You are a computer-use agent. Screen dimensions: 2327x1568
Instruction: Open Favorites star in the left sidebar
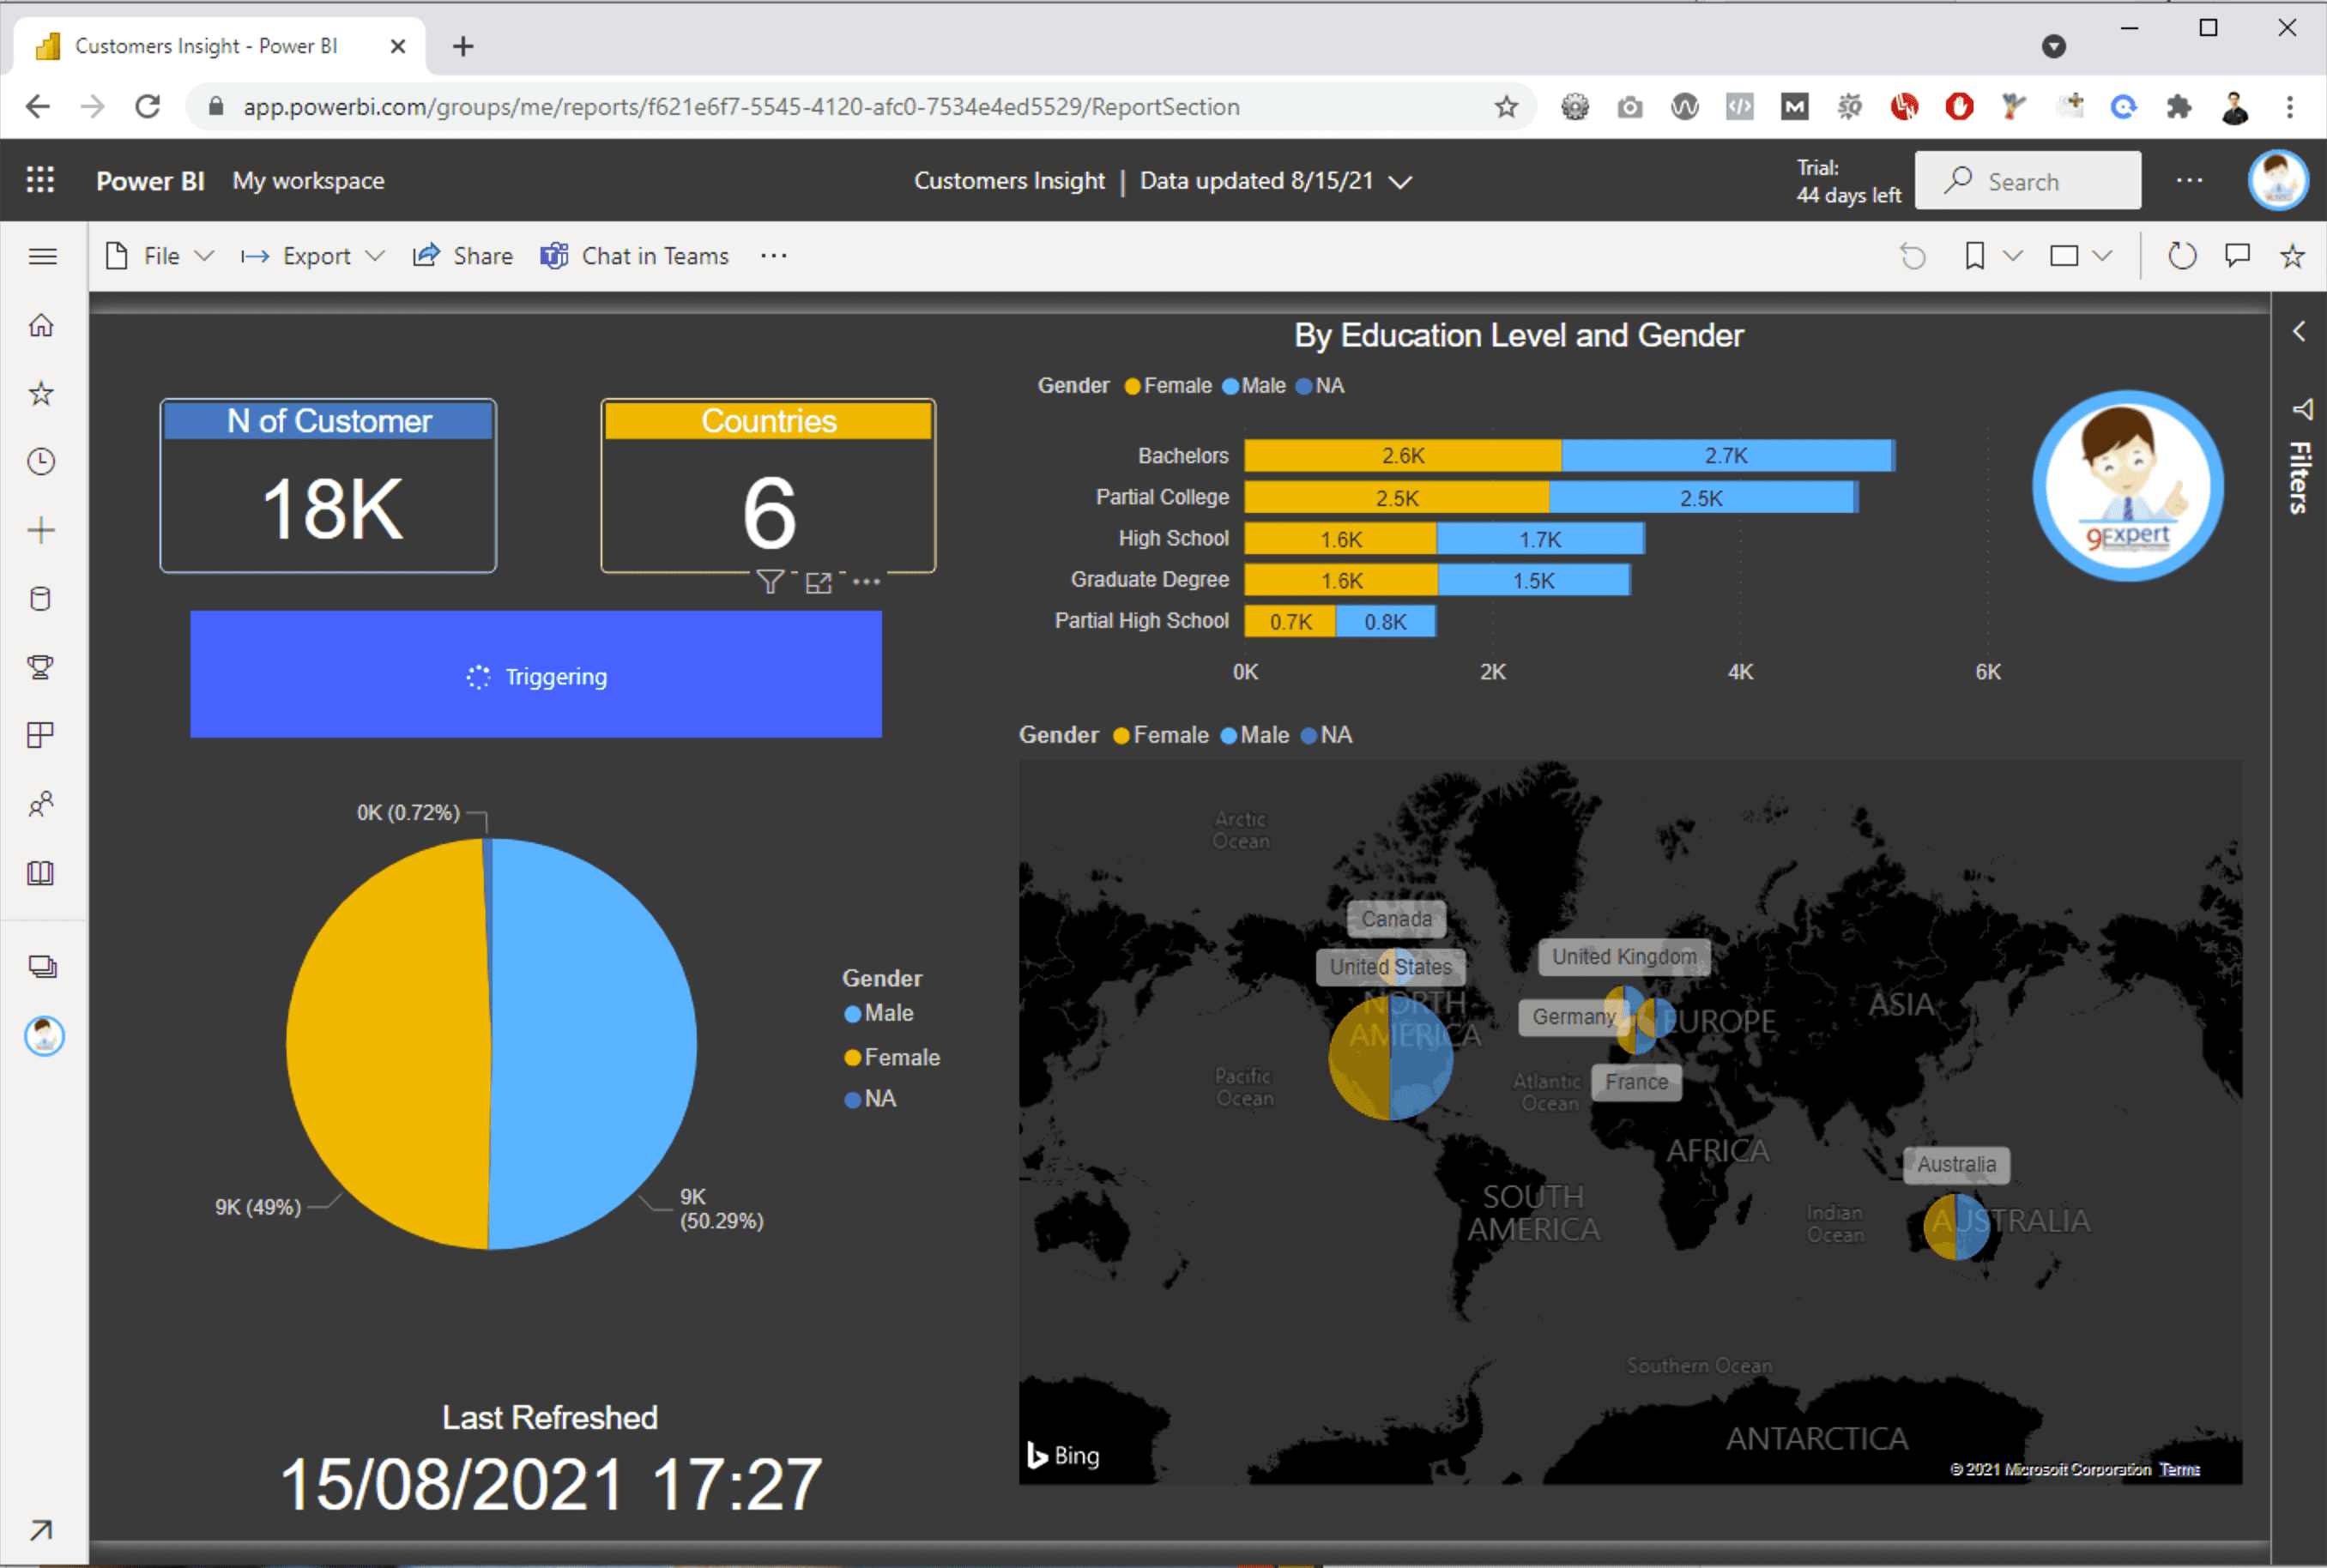click(41, 394)
